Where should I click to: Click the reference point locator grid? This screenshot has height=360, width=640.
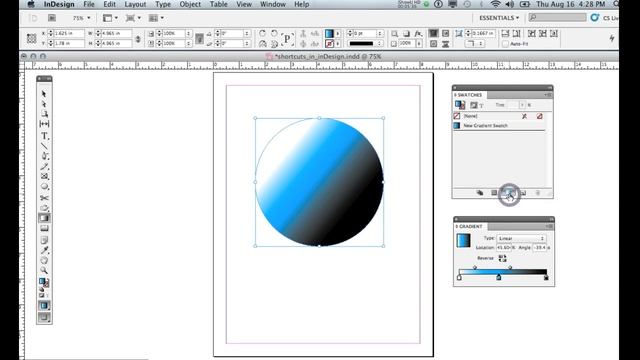point(31,38)
